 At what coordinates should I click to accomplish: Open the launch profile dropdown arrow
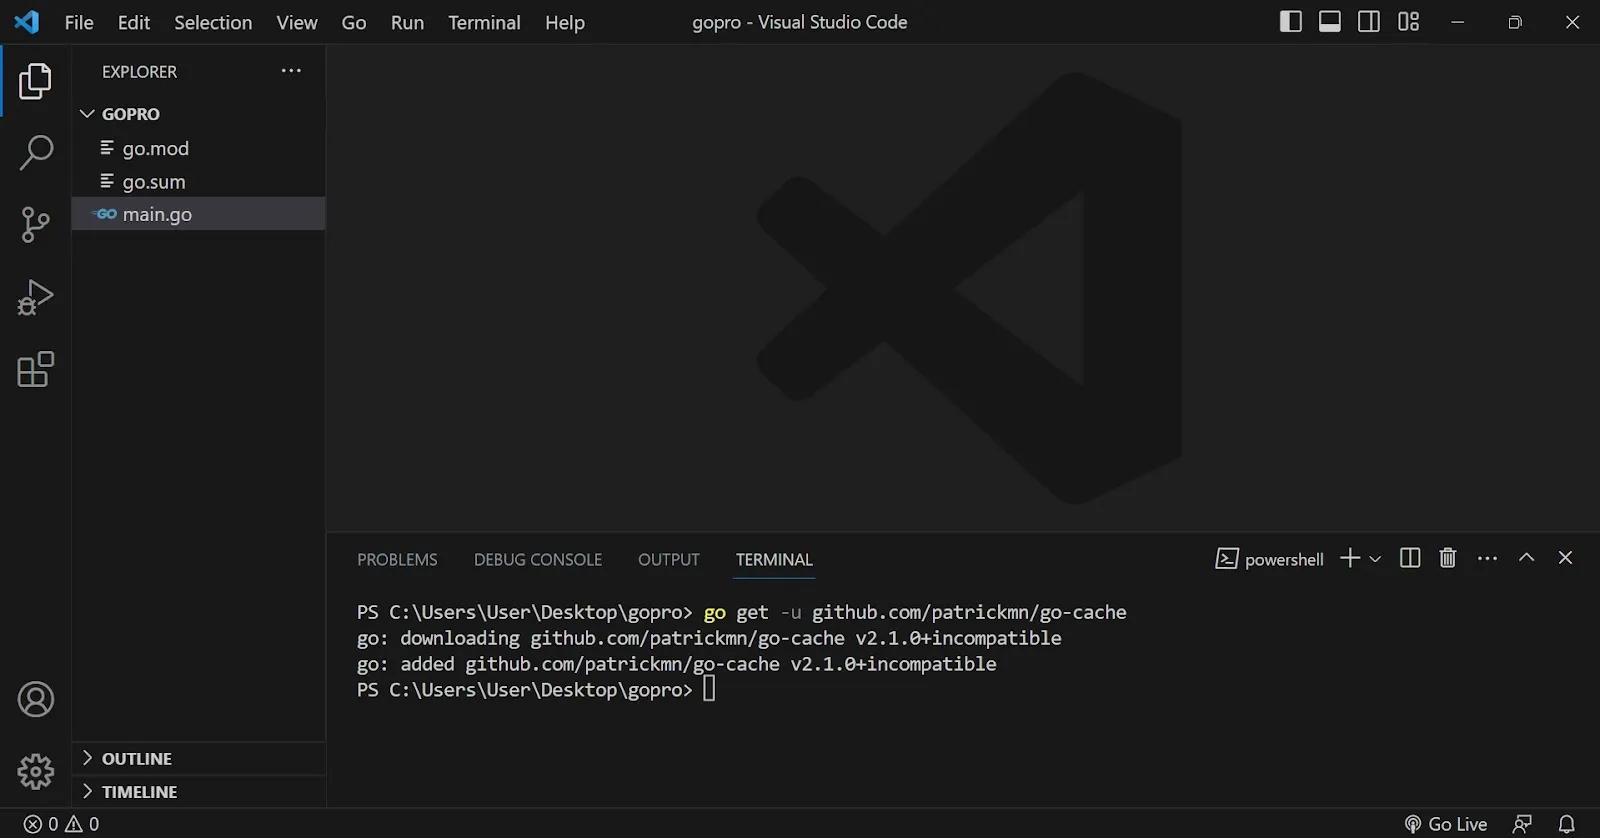point(1375,559)
